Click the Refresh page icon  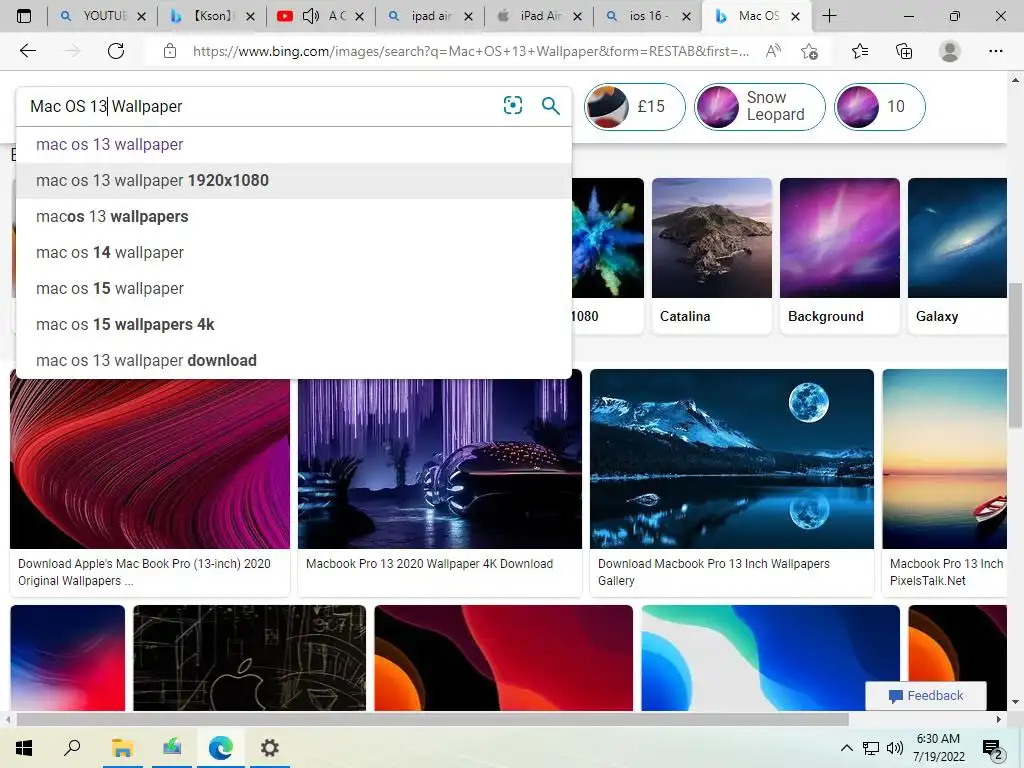pyautogui.click(x=116, y=51)
